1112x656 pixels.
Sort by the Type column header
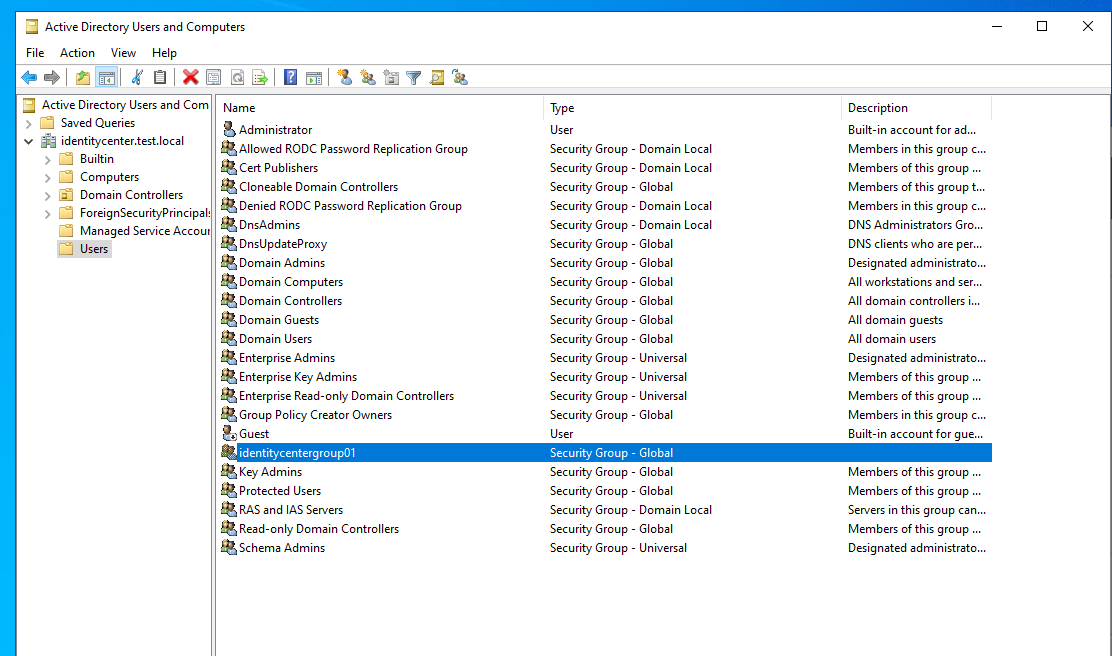(692, 108)
